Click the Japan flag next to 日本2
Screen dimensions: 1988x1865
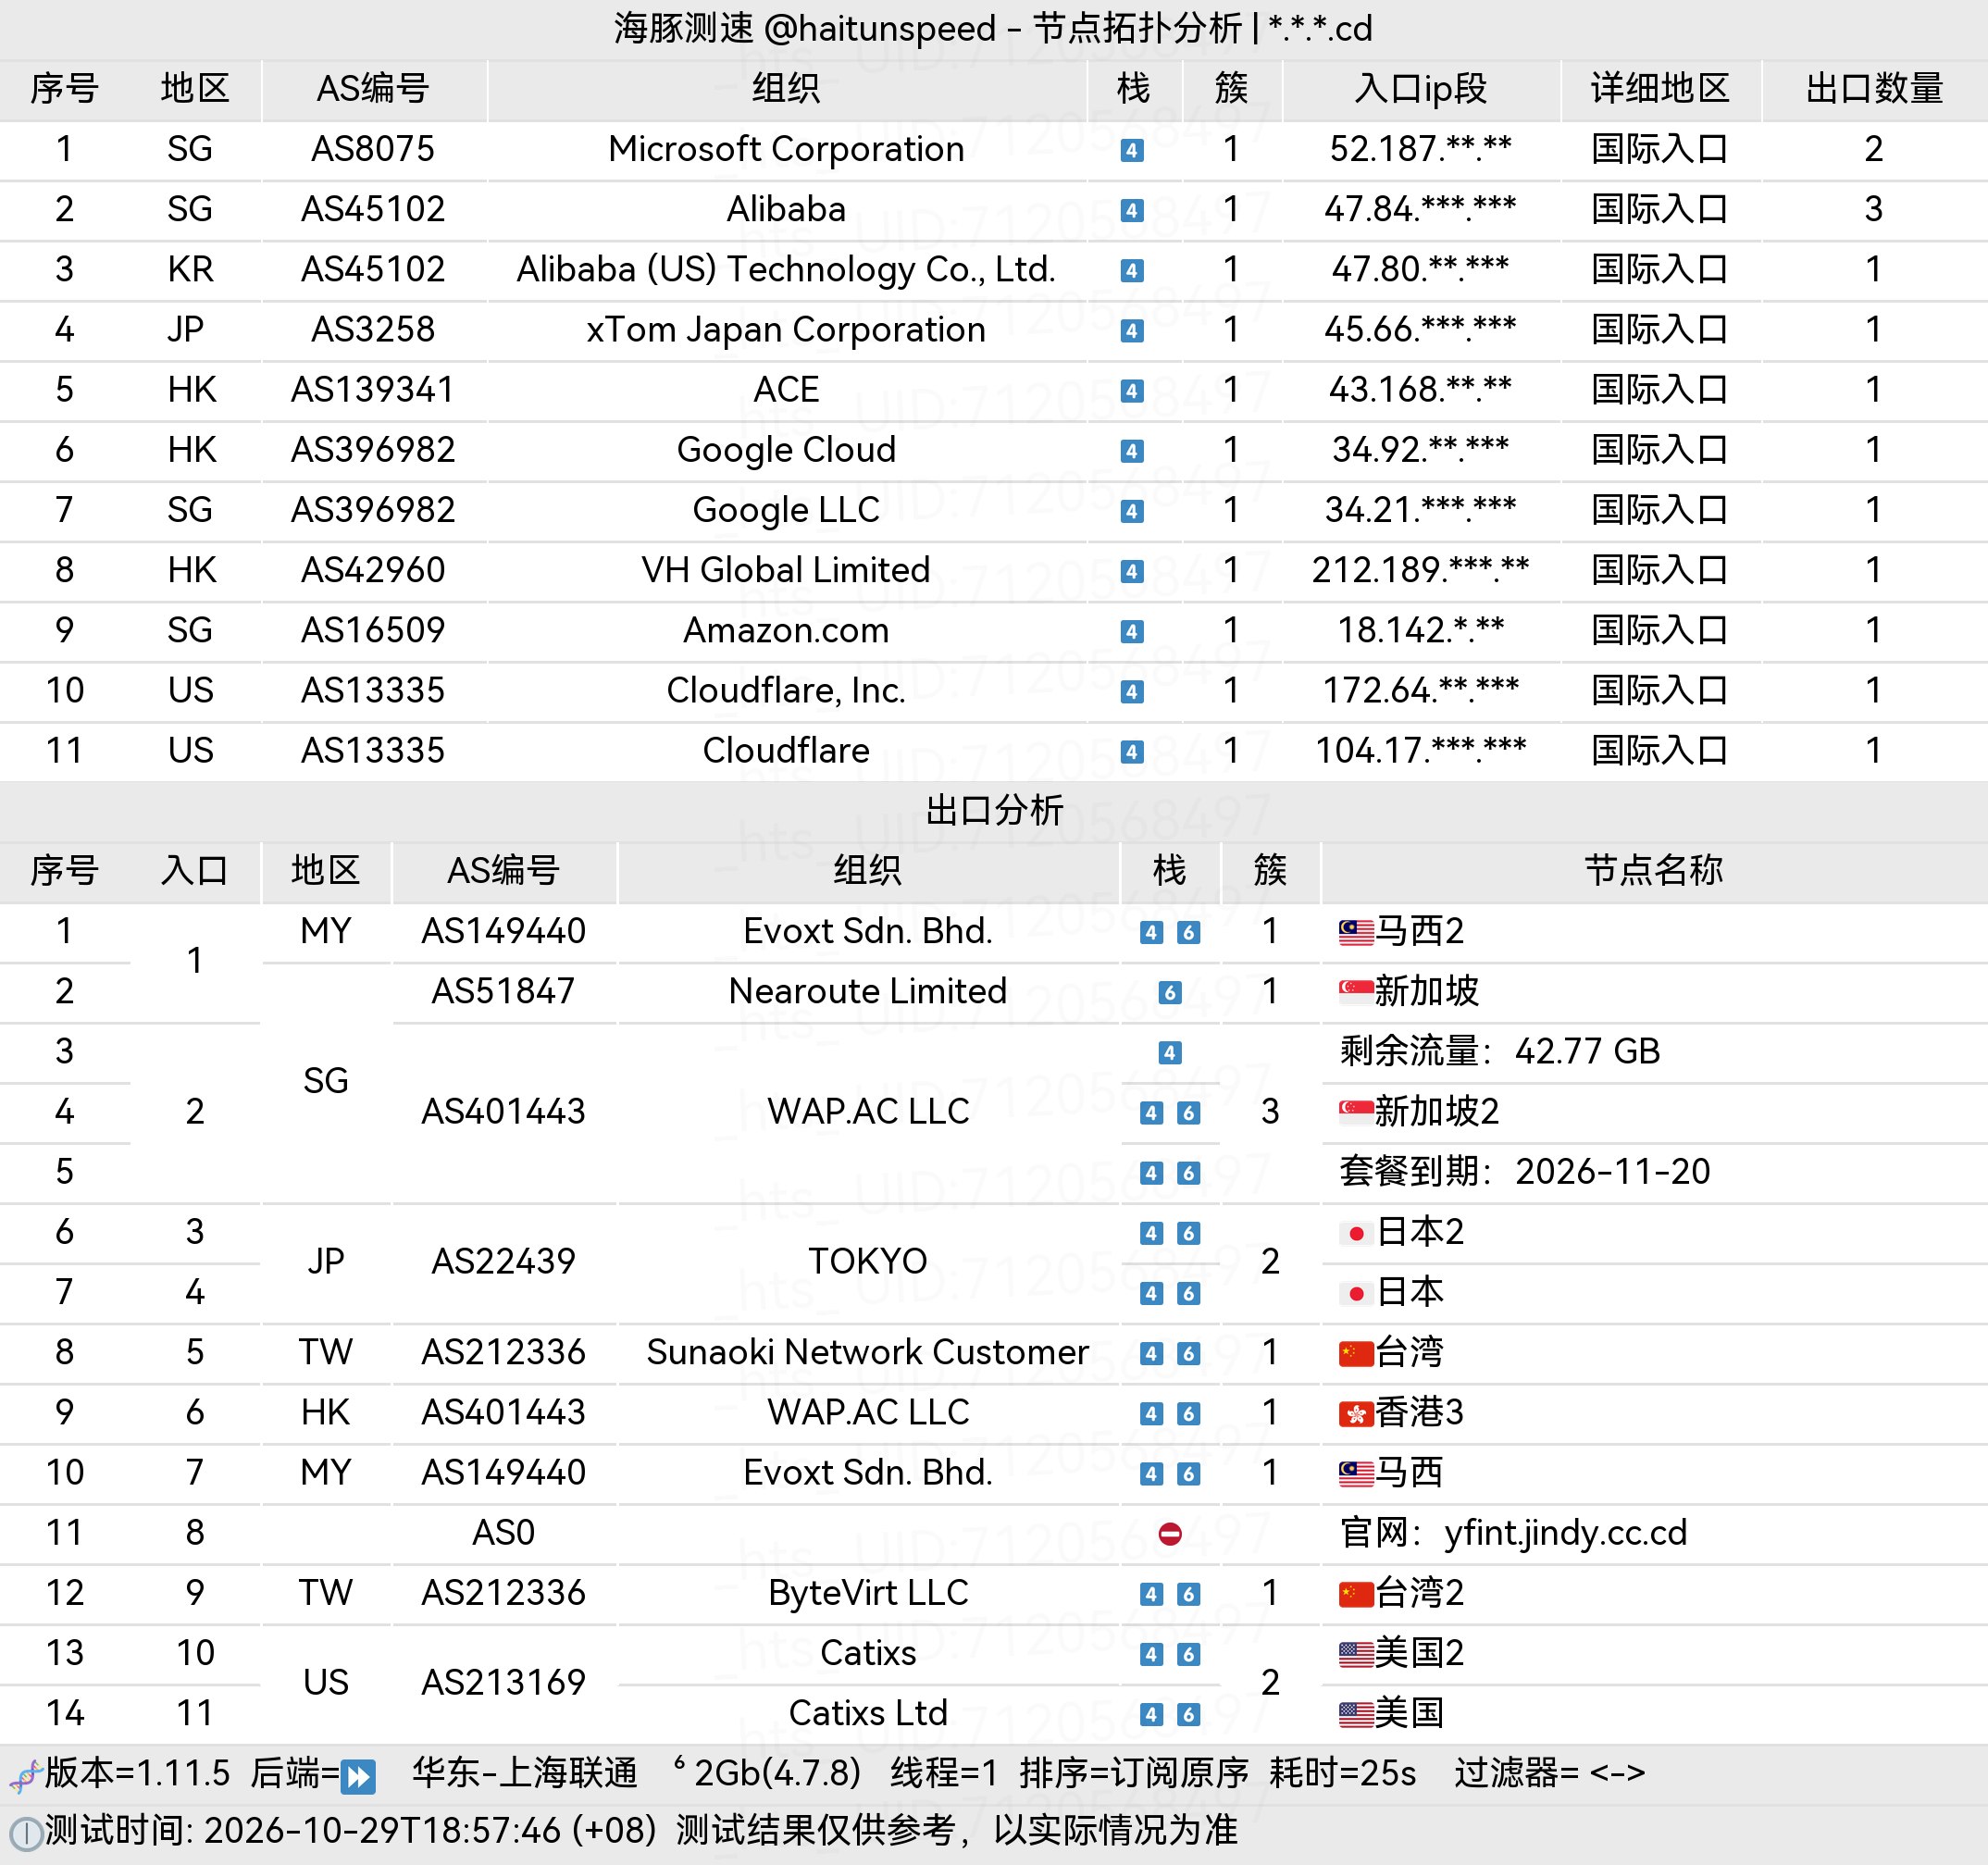(x=1355, y=1233)
